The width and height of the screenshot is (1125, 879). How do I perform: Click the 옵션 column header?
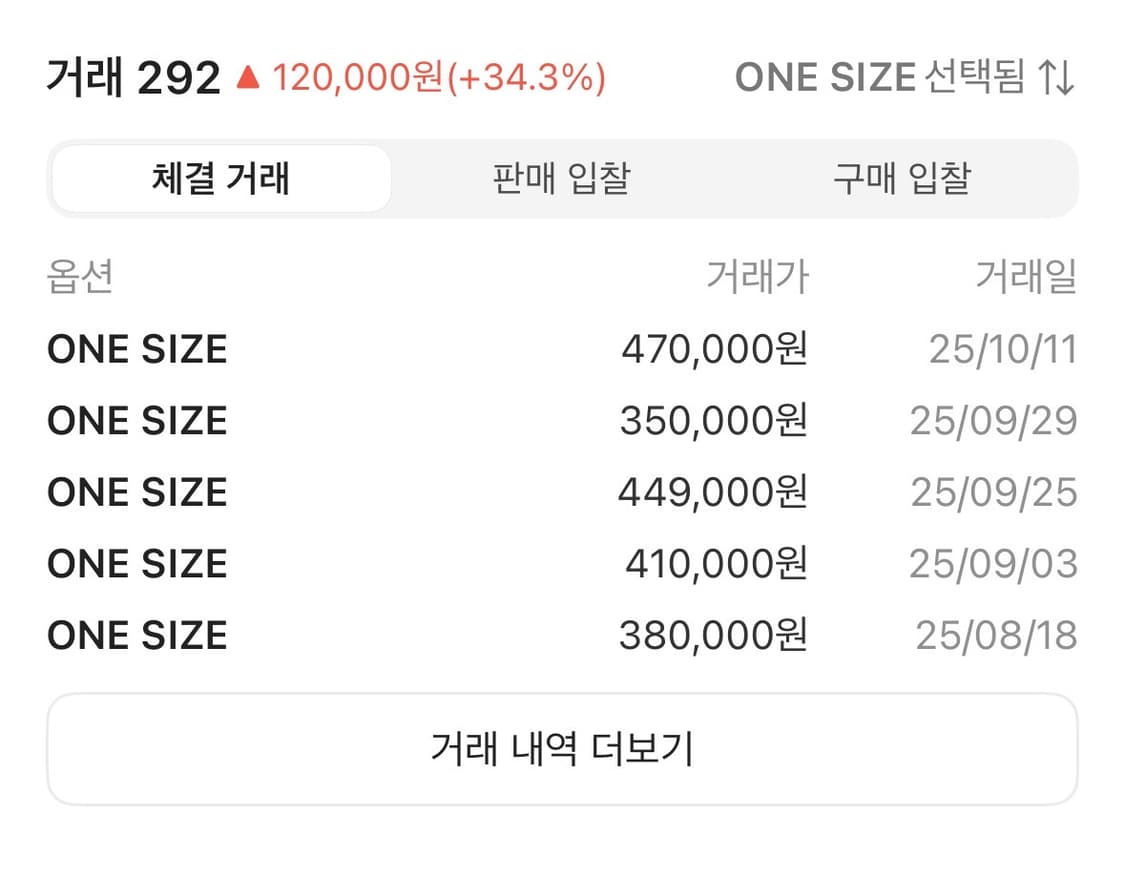[81, 278]
